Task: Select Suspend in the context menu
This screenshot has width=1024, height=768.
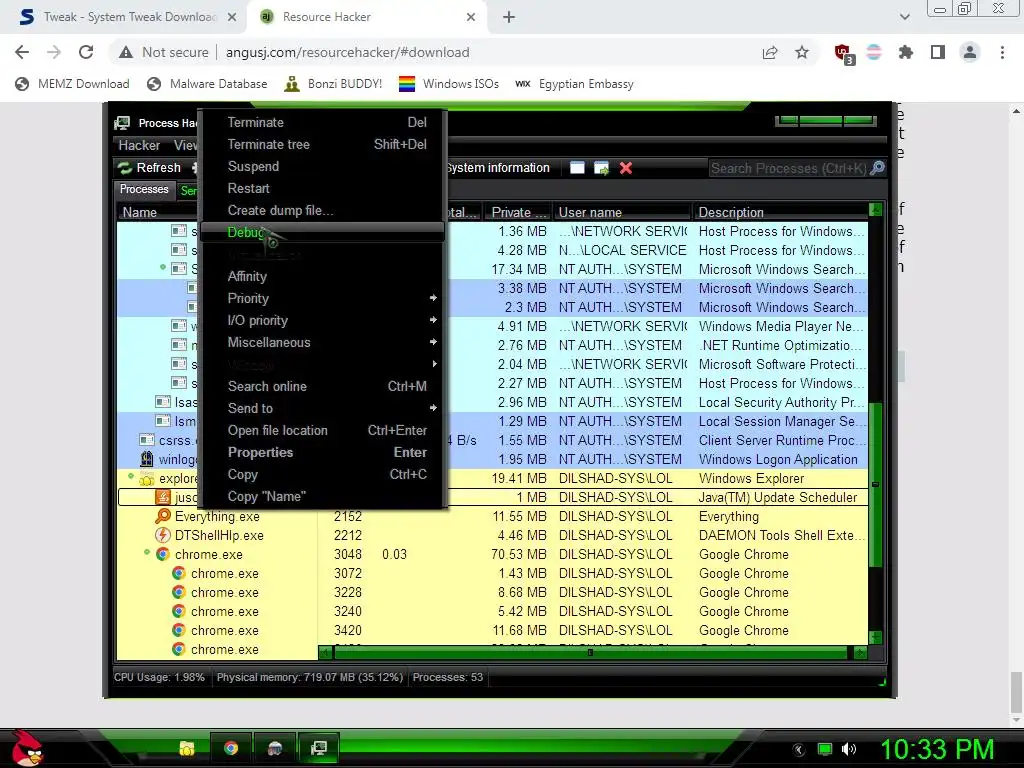Action: 324,167
